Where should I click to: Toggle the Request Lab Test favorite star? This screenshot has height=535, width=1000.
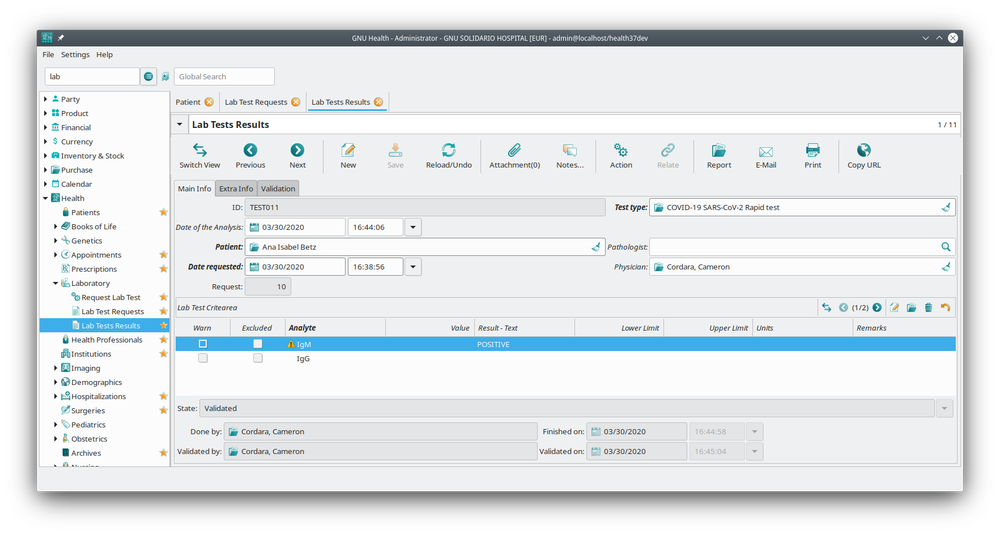point(163,297)
